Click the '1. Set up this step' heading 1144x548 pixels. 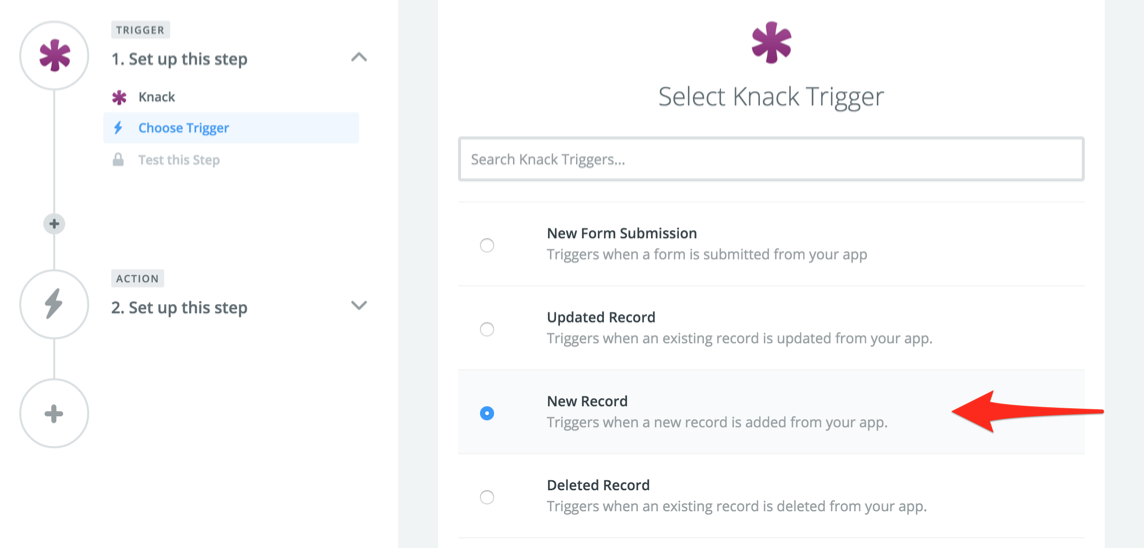coord(179,59)
